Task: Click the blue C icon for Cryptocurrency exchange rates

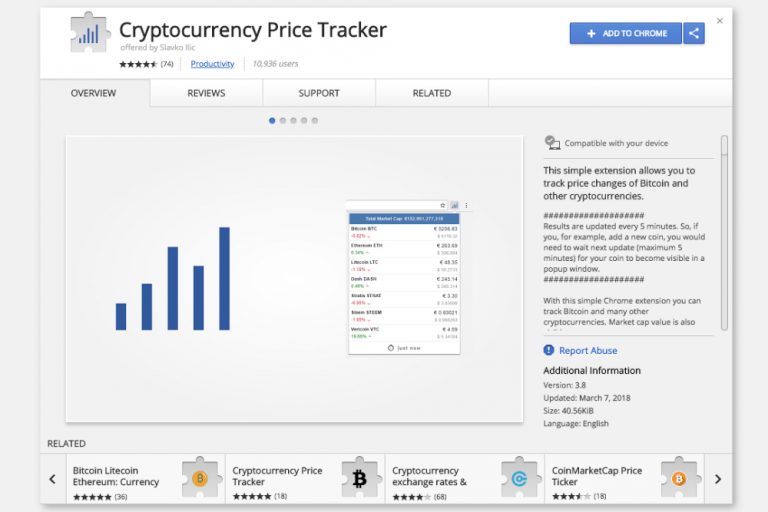Action: tap(520, 478)
